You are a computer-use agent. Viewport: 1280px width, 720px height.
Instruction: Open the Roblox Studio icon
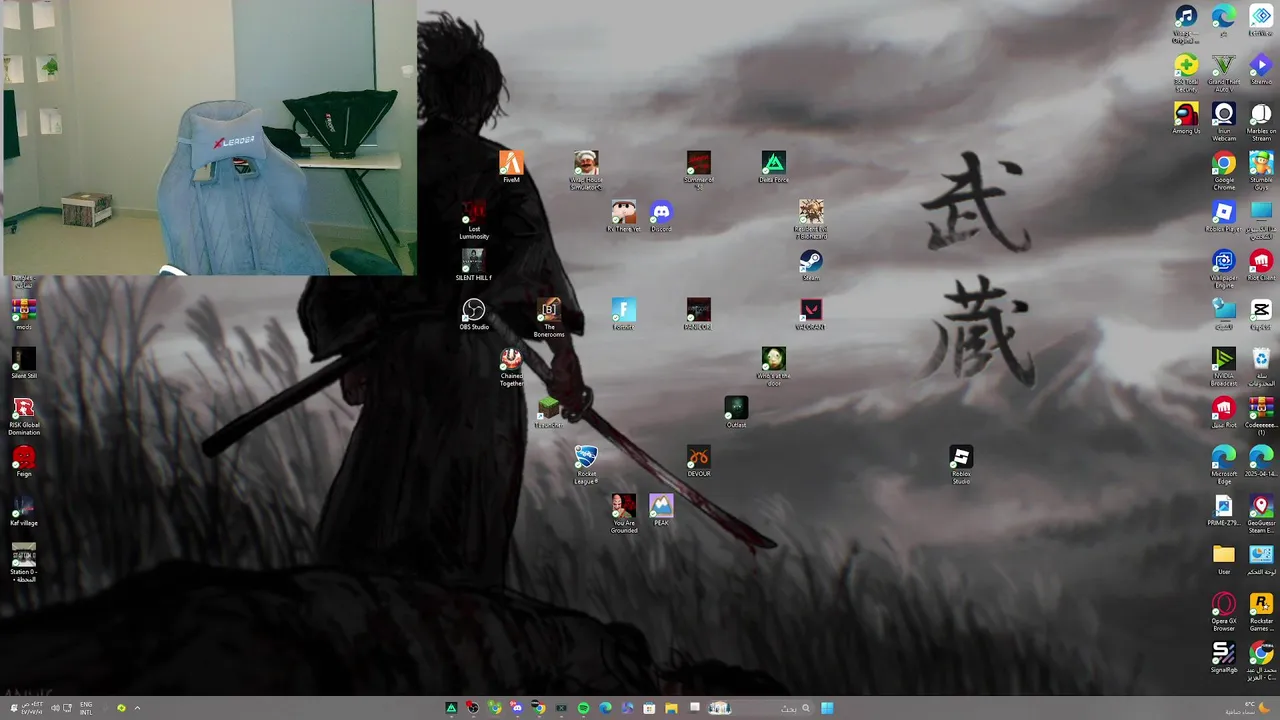click(961, 465)
